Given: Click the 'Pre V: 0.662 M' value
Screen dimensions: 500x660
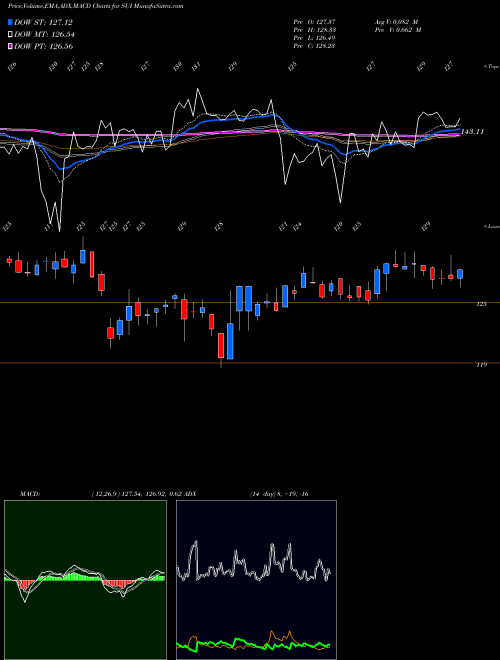Looking at the screenshot, I should coord(398,30).
